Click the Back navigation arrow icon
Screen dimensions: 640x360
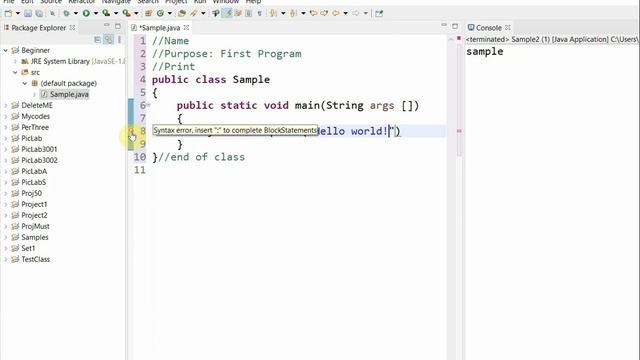336,13
